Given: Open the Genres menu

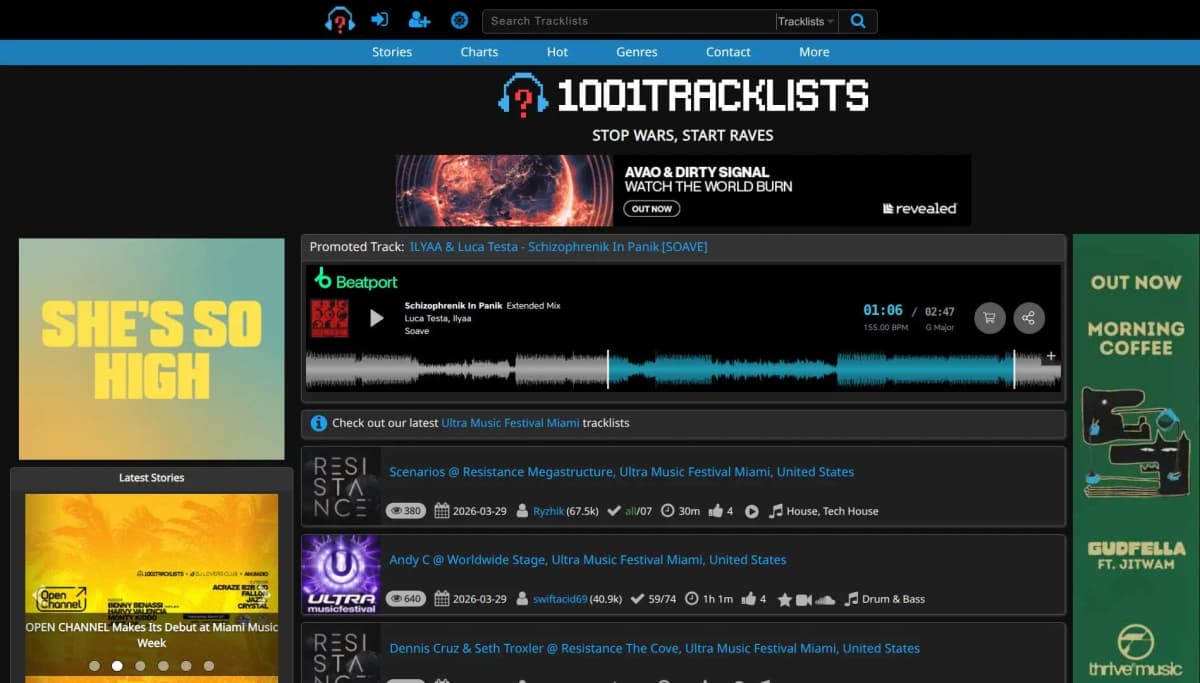Looking at the screenshot, I should tap(637, 52).
